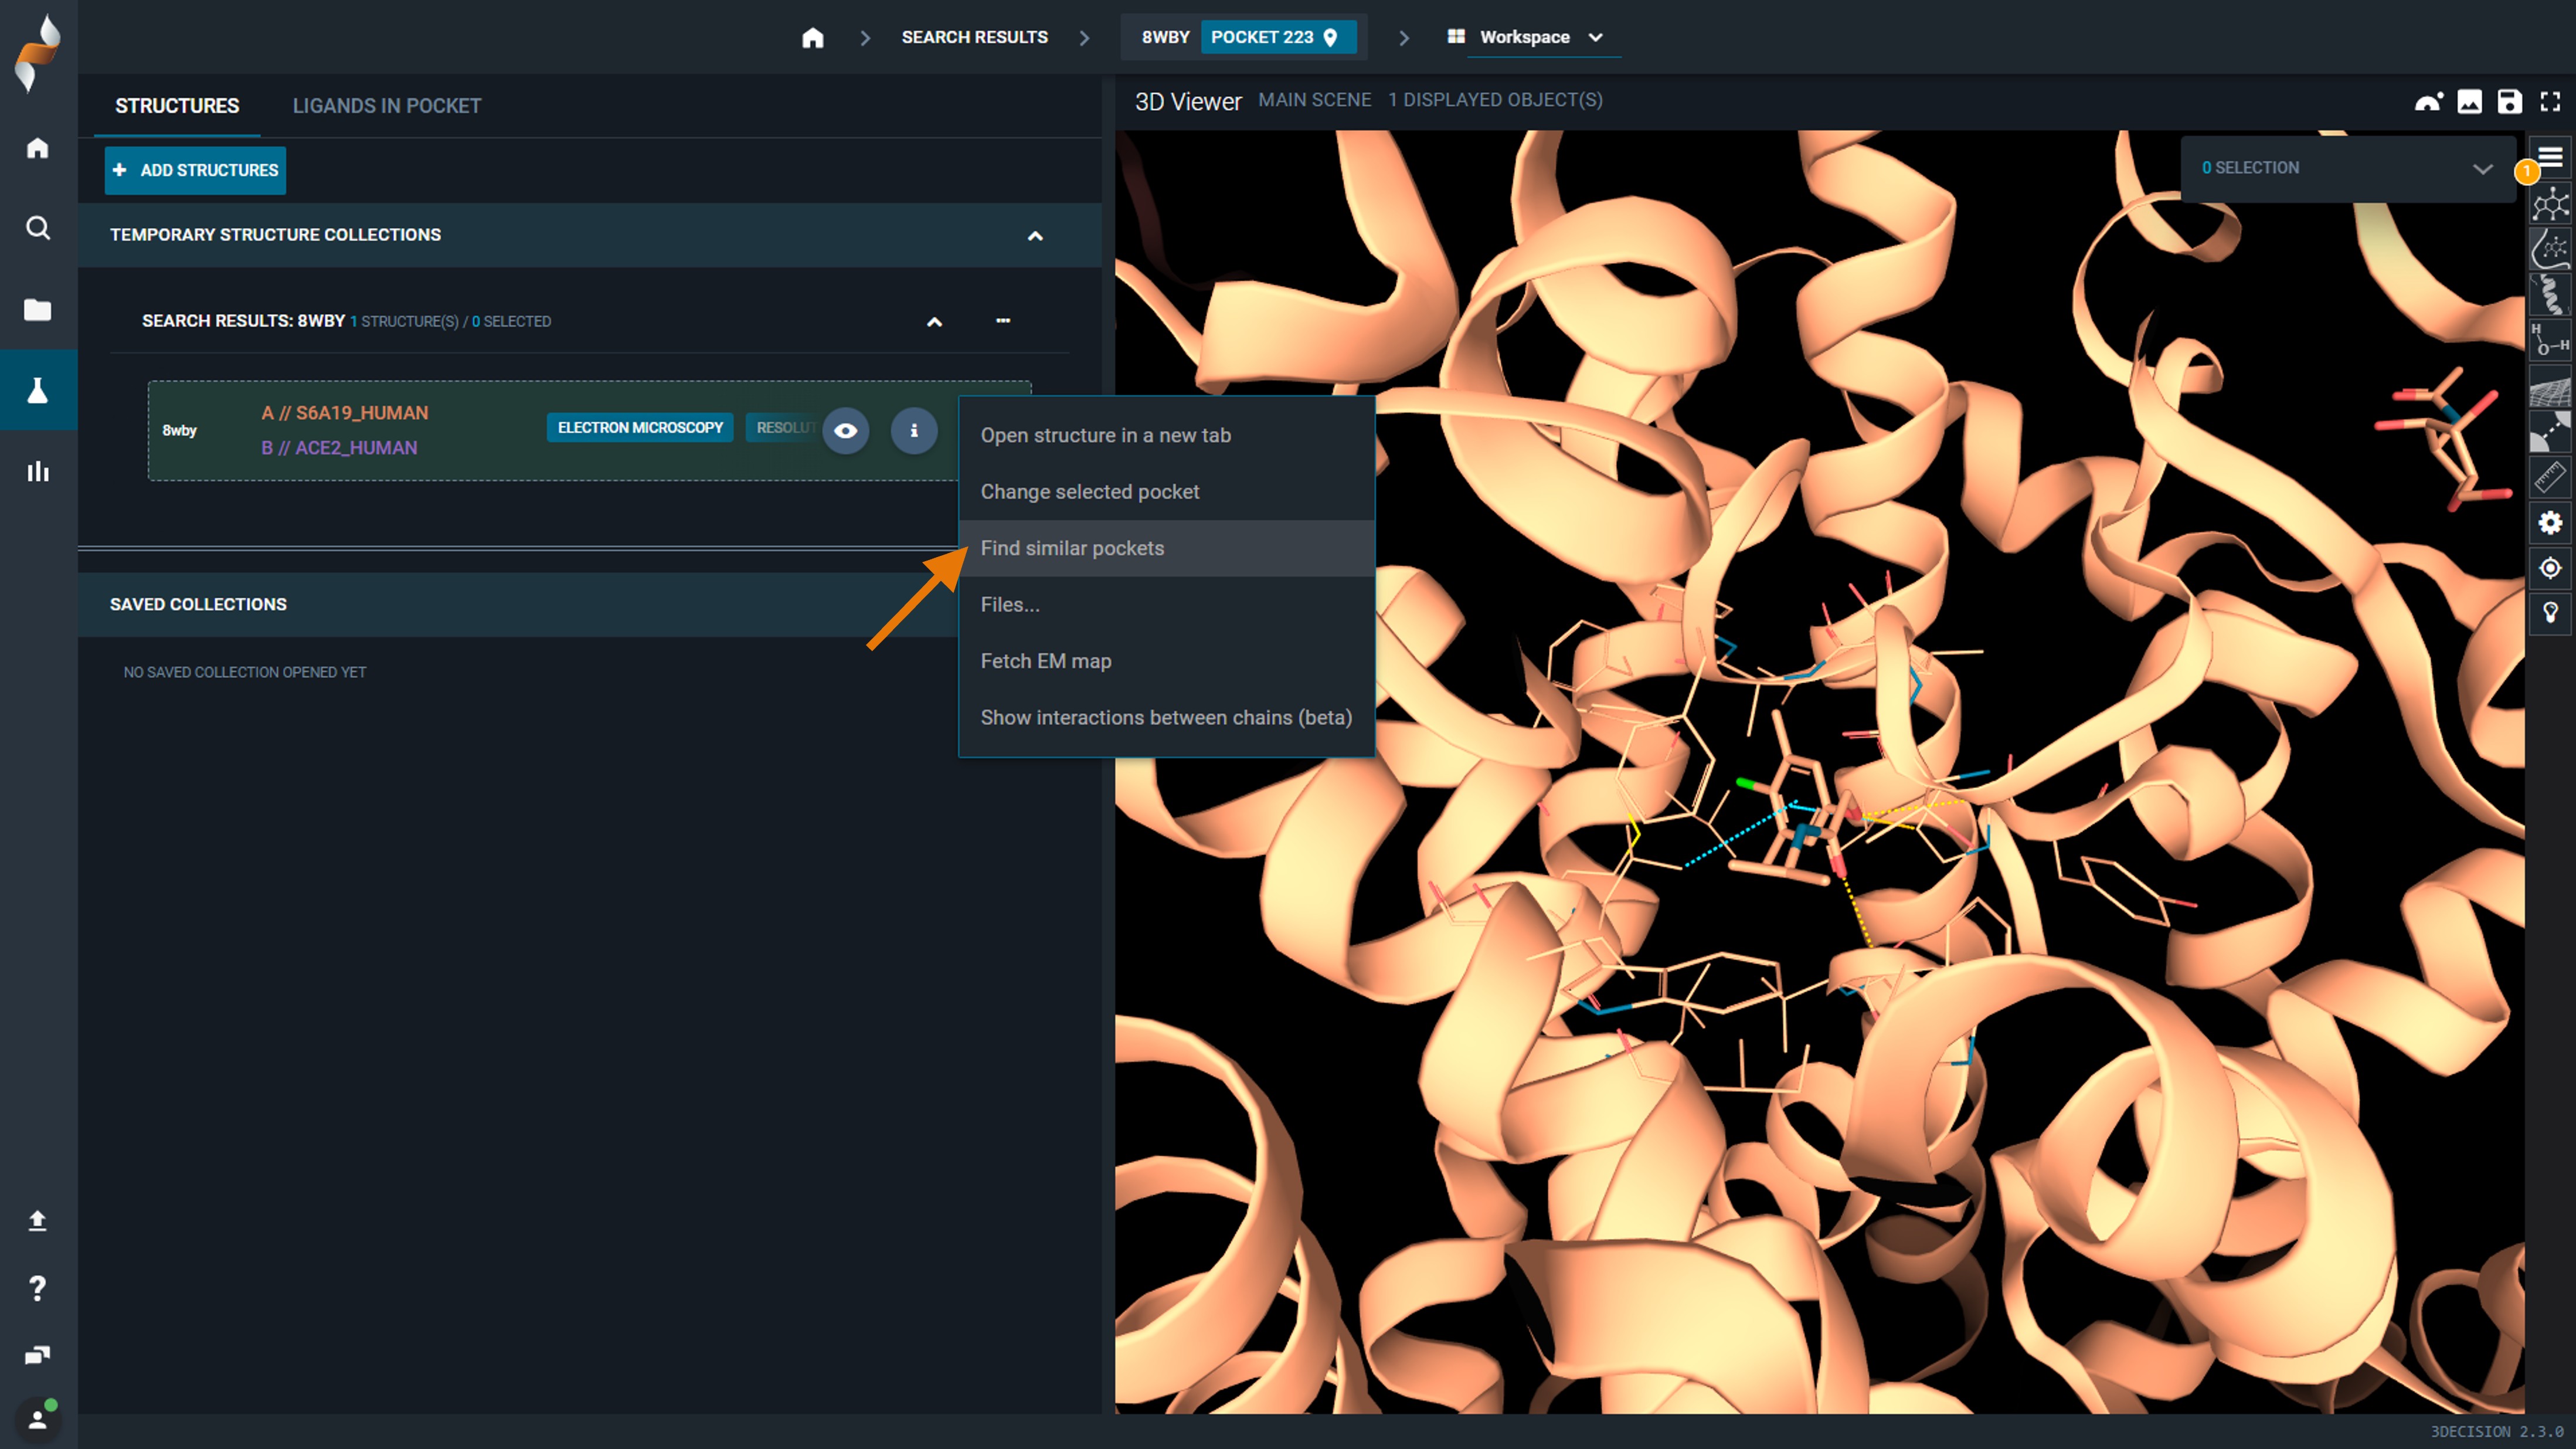Click the save scene icon in 3D Viewer
Viewport: 2576px width, 1449px height.
coord(2509,101)
